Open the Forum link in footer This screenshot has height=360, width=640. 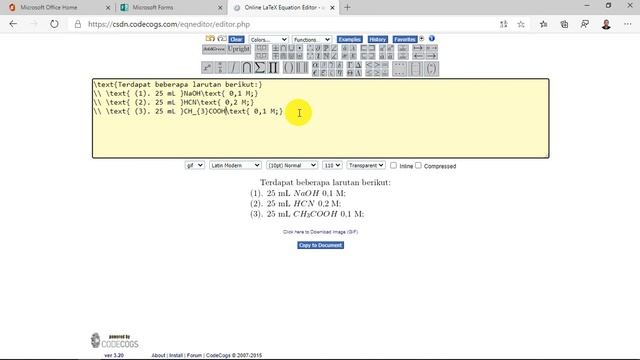click(194, 356)
